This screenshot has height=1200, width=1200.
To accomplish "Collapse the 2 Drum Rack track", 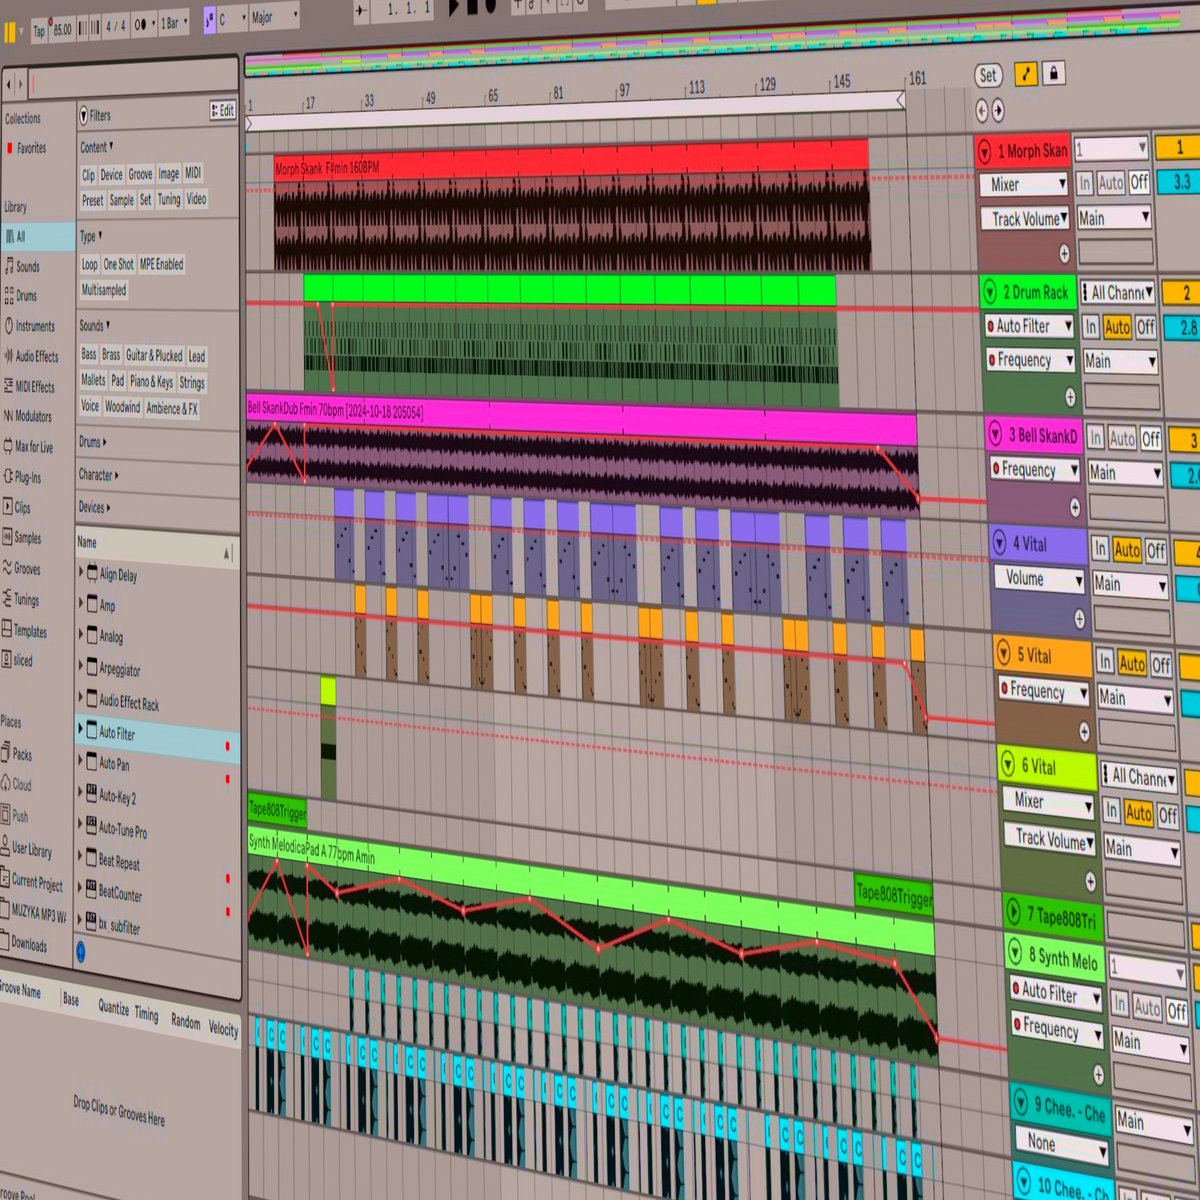I will [x=990, y=292].
